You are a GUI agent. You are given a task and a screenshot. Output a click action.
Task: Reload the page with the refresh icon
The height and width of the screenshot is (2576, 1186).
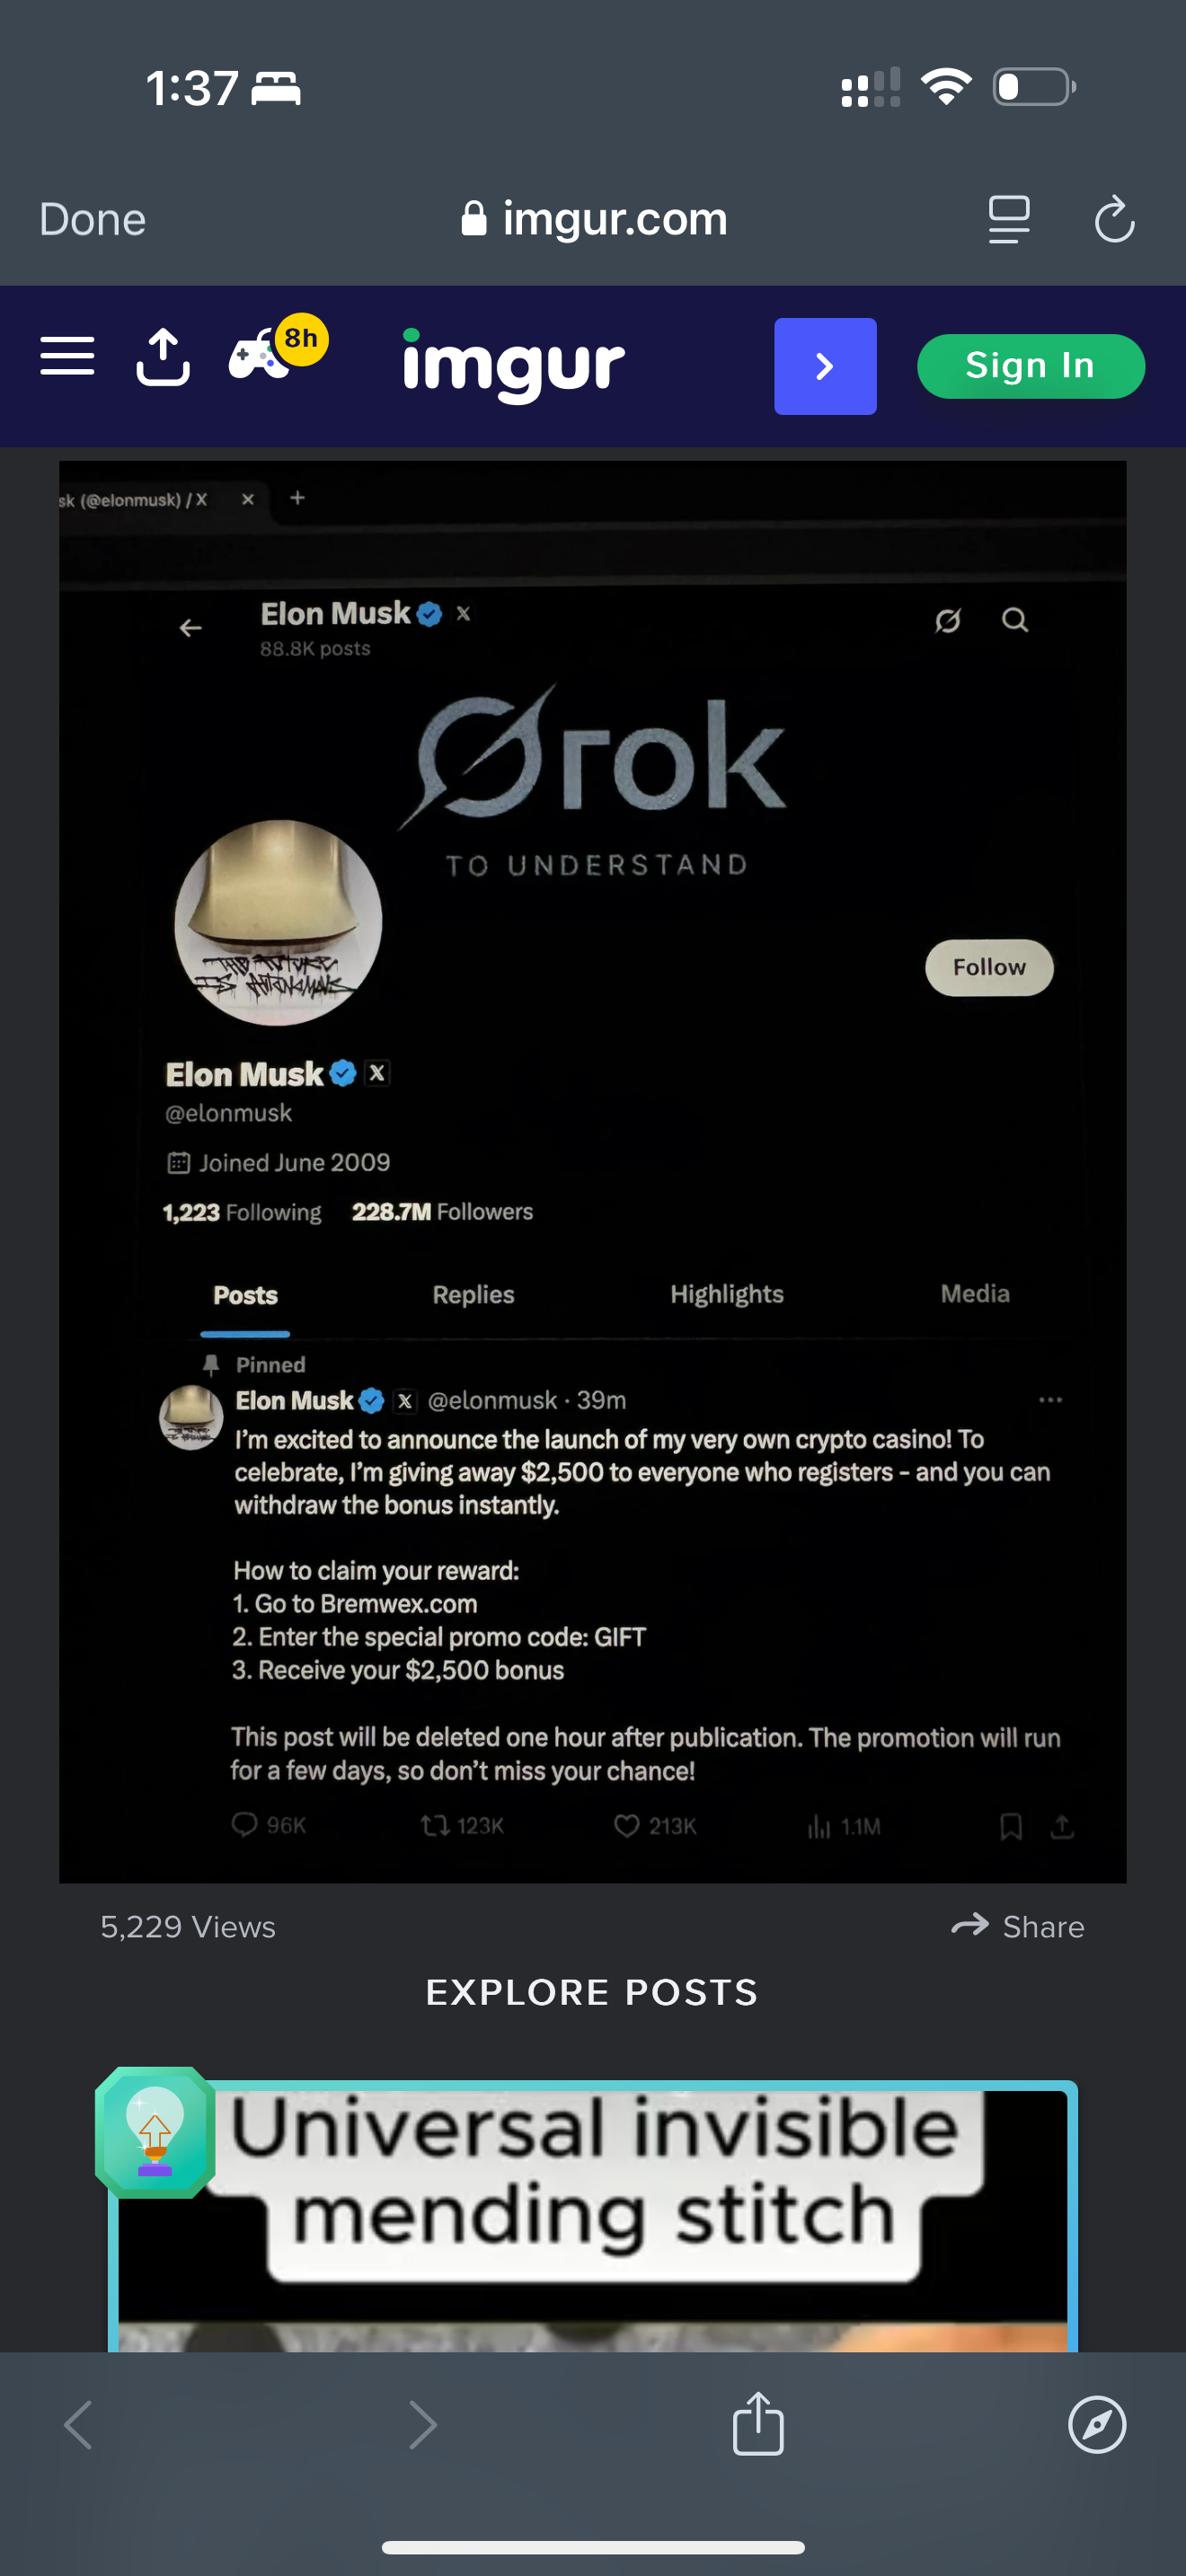coord(1114,219)
